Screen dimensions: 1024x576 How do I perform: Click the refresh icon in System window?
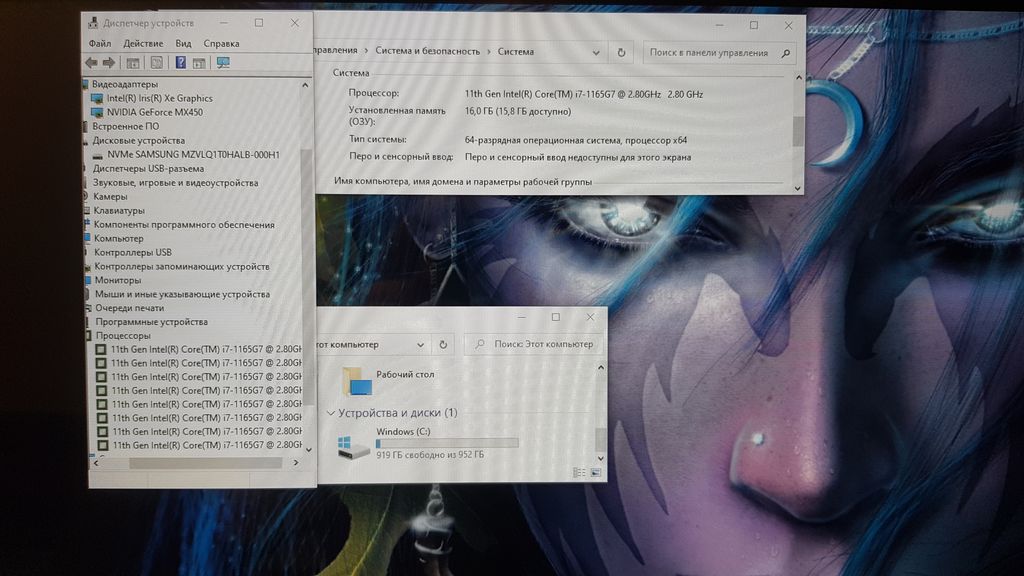point(621,52)
